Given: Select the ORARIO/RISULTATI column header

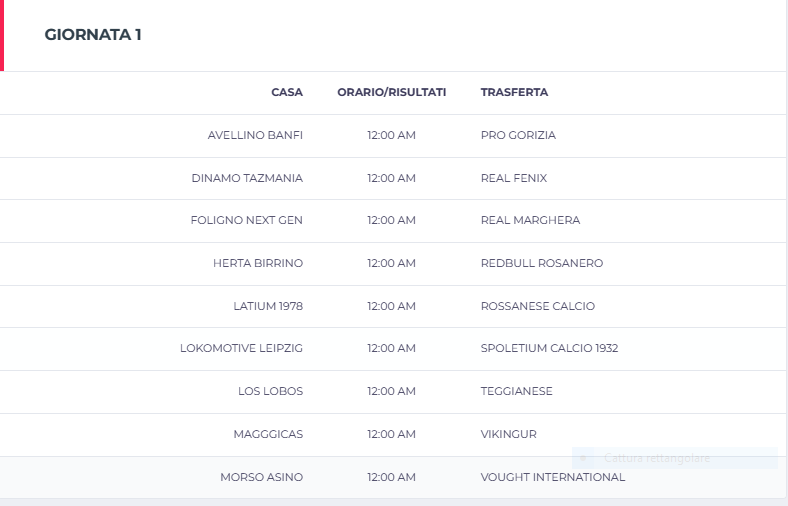Looking at the screenshot, I should coord(391,92).
